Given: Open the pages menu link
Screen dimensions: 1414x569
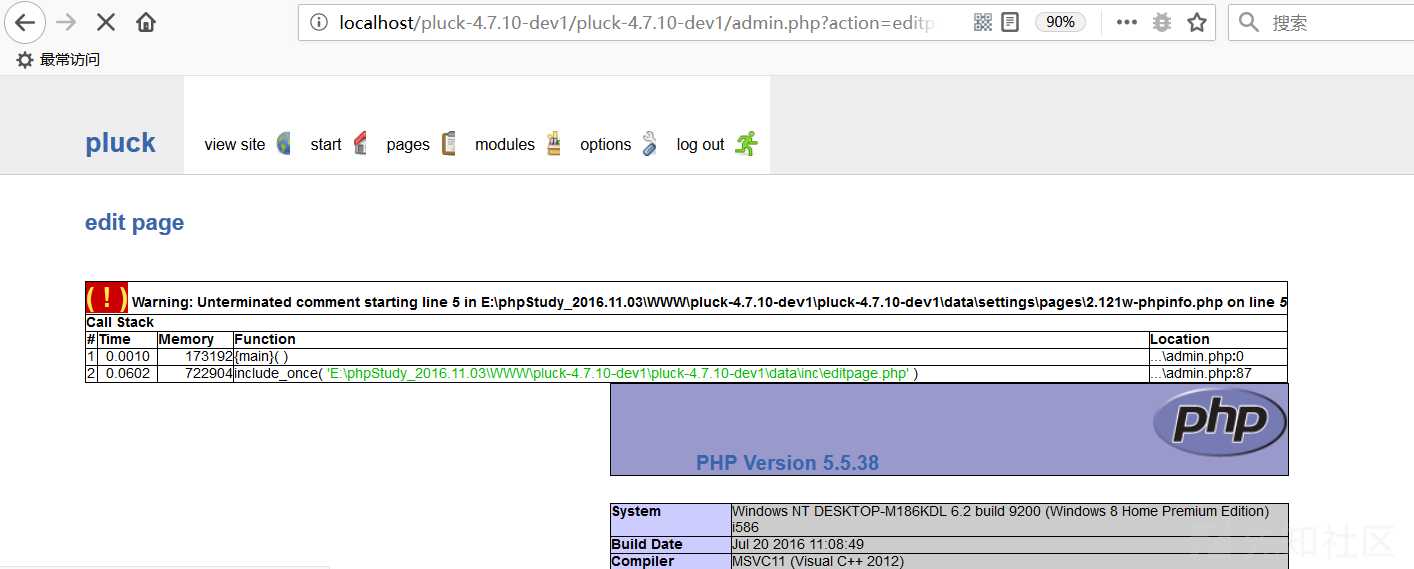Looking at the screenshot, I should (x=408, y=144).
